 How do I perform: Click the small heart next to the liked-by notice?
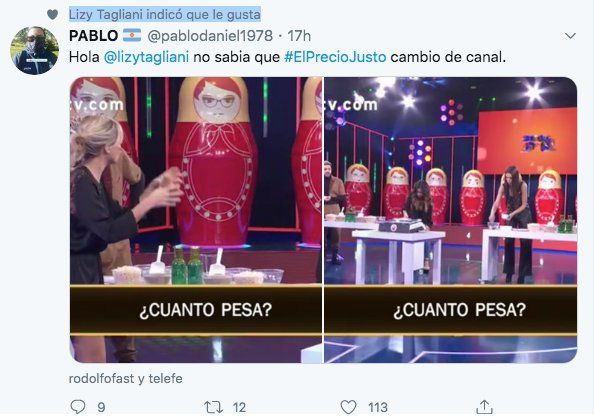[x=52, y=15]
